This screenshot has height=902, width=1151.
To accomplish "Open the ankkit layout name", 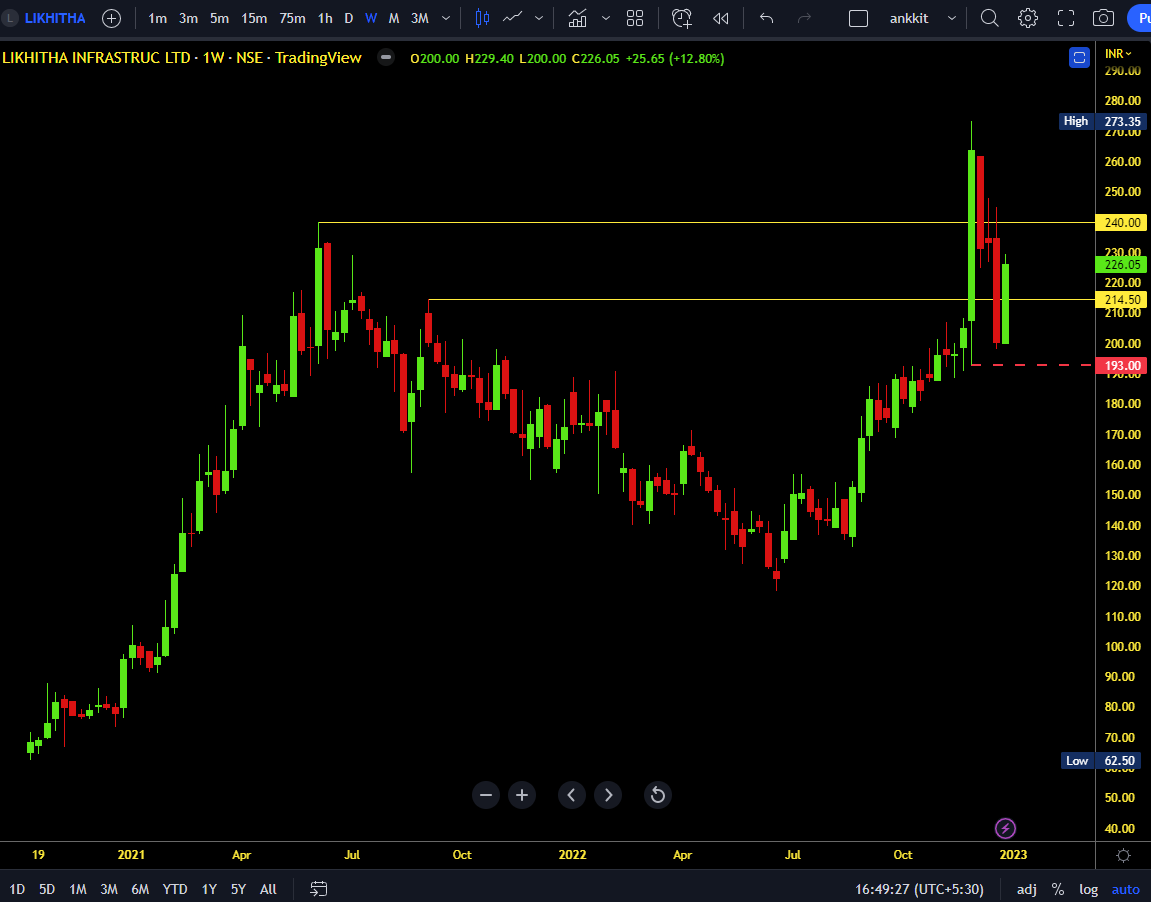I will point(909,18).
